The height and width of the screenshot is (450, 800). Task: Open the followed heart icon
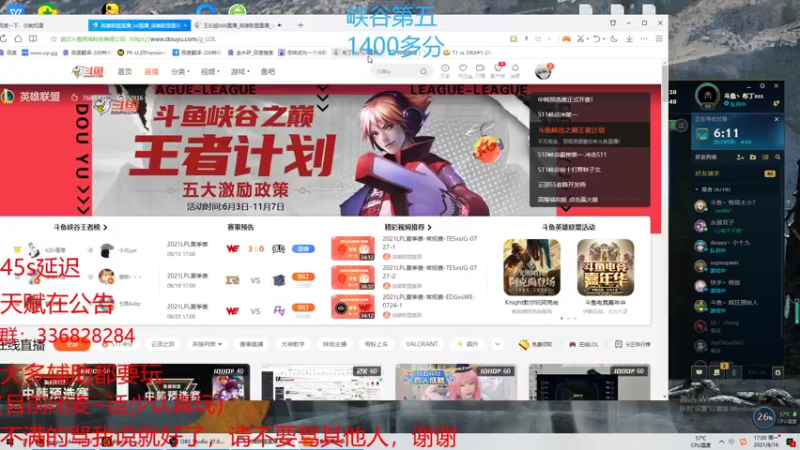click(x=463, y=70)
